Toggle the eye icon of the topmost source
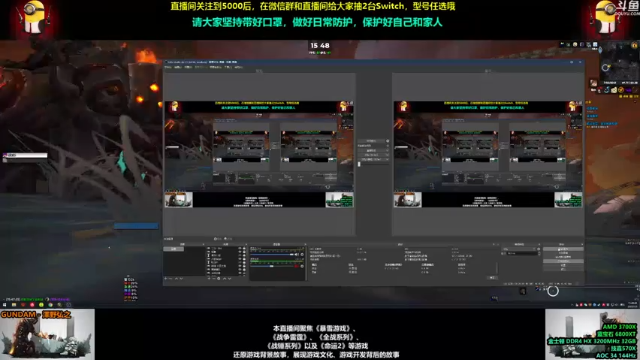 pos(240,248)
